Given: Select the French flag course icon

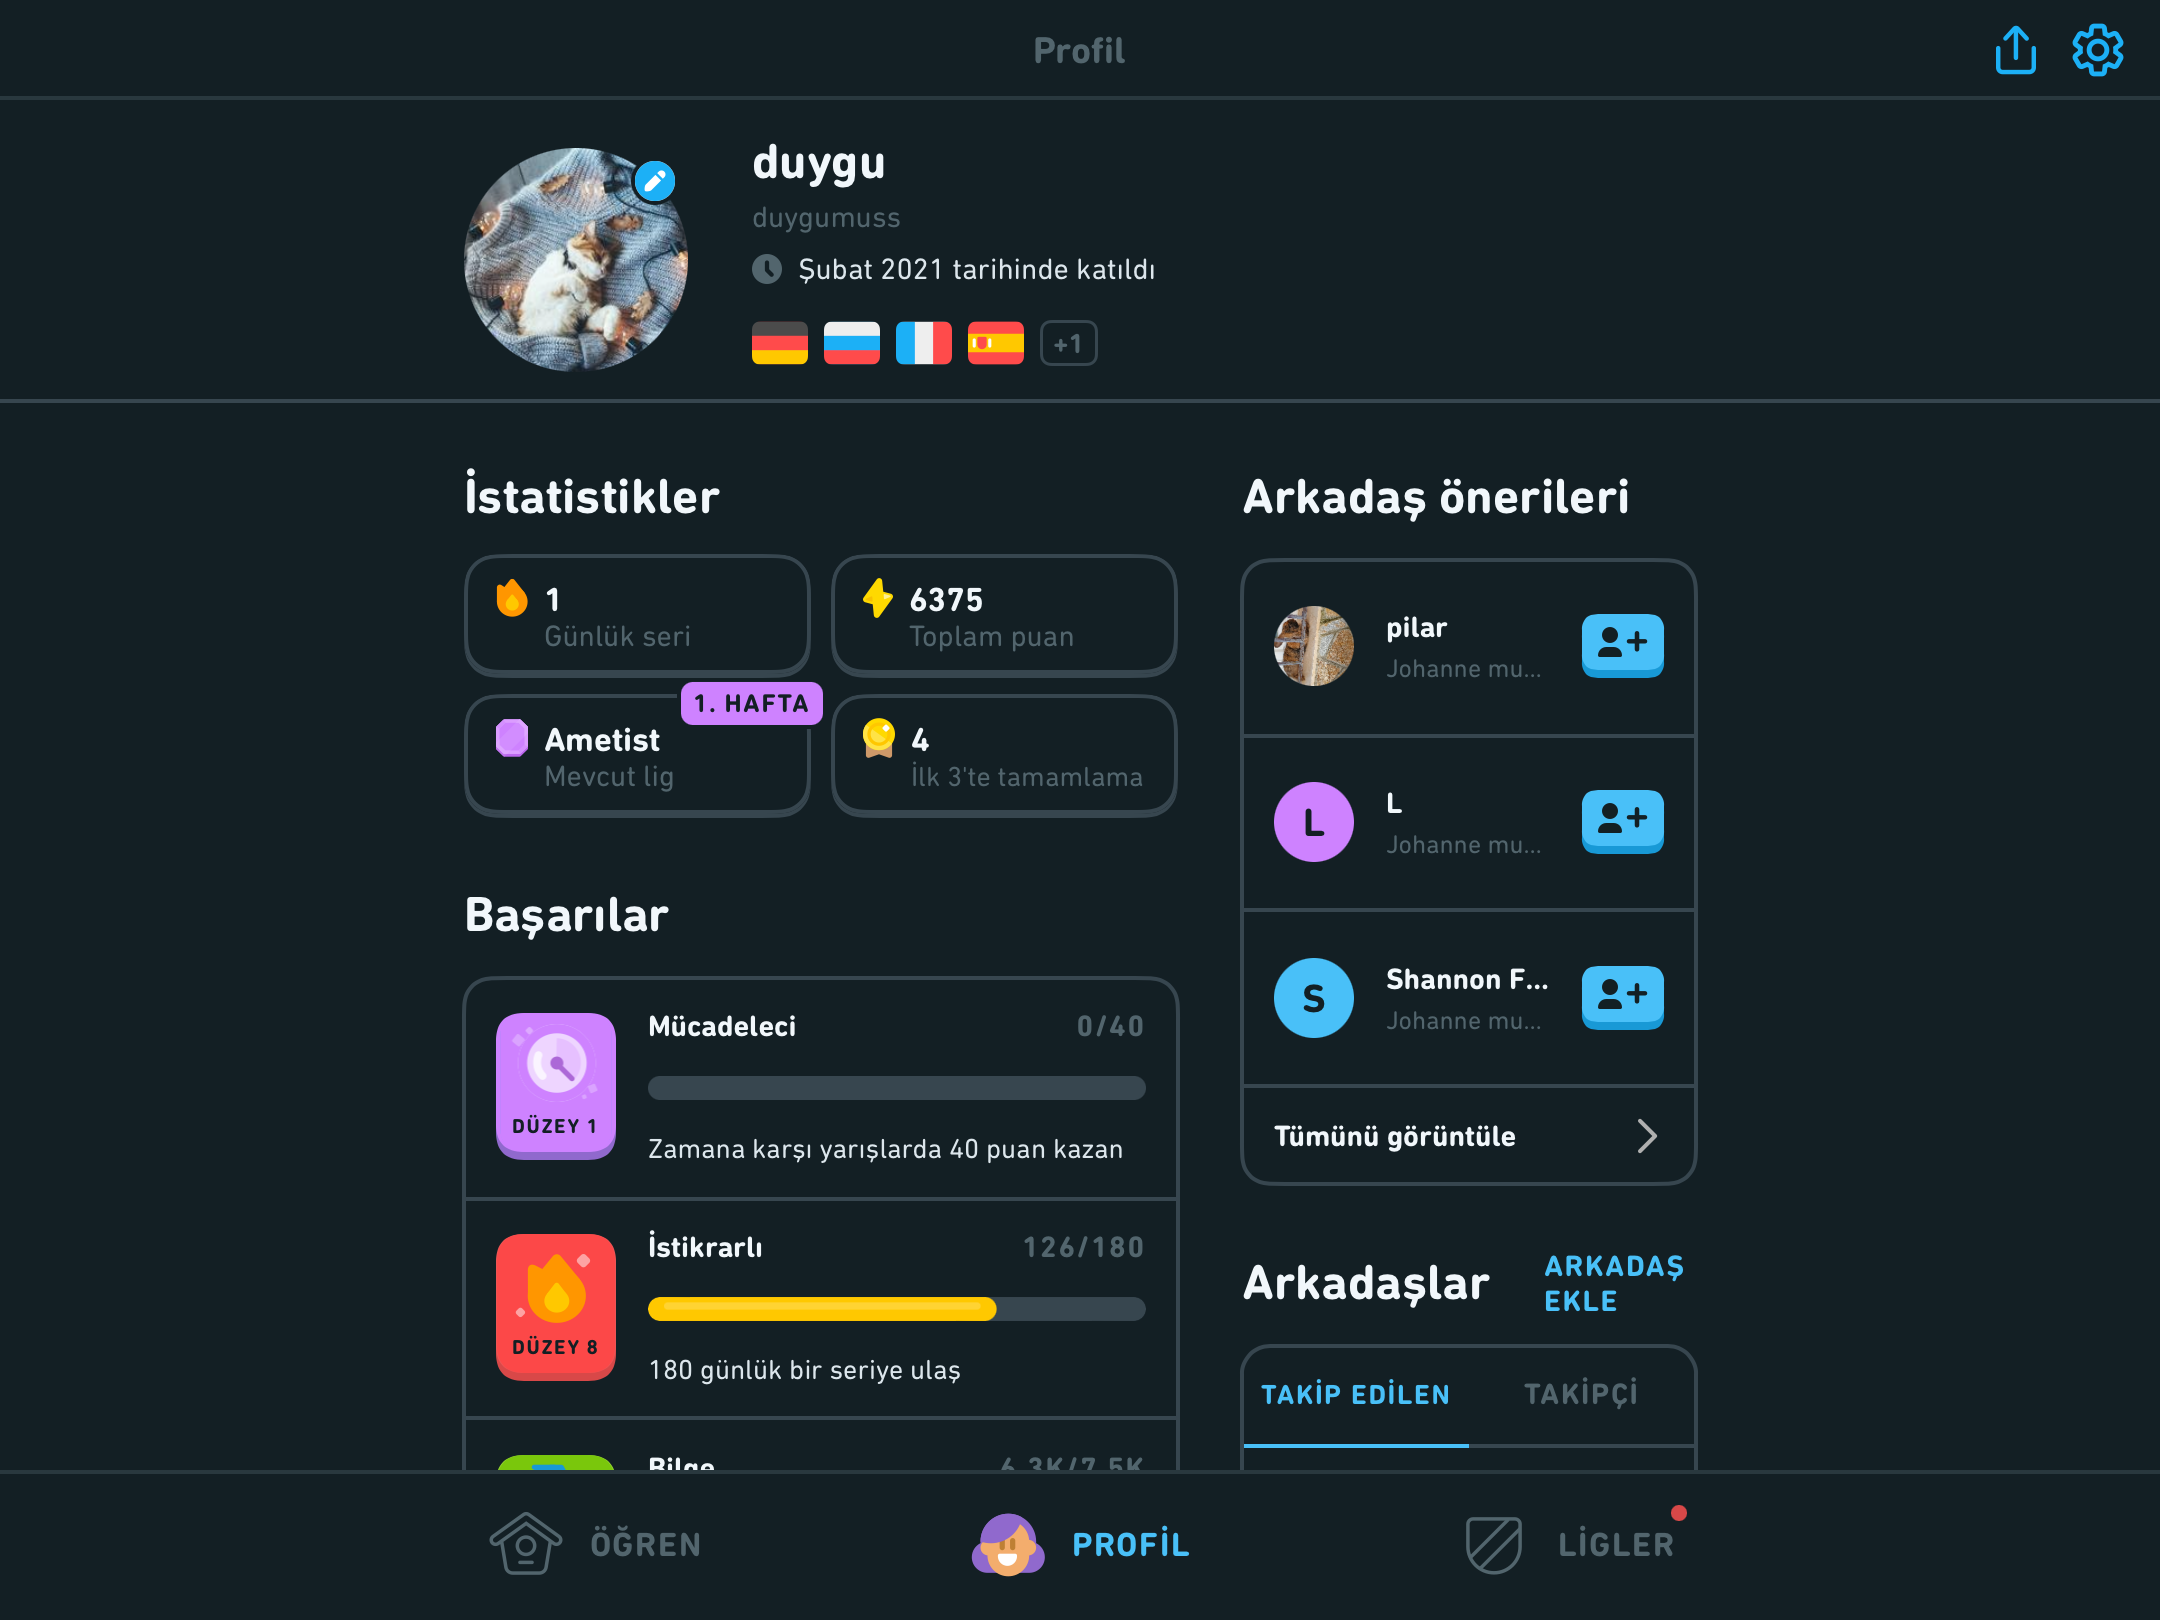Looking at the screenshot, I should [924, 343].
